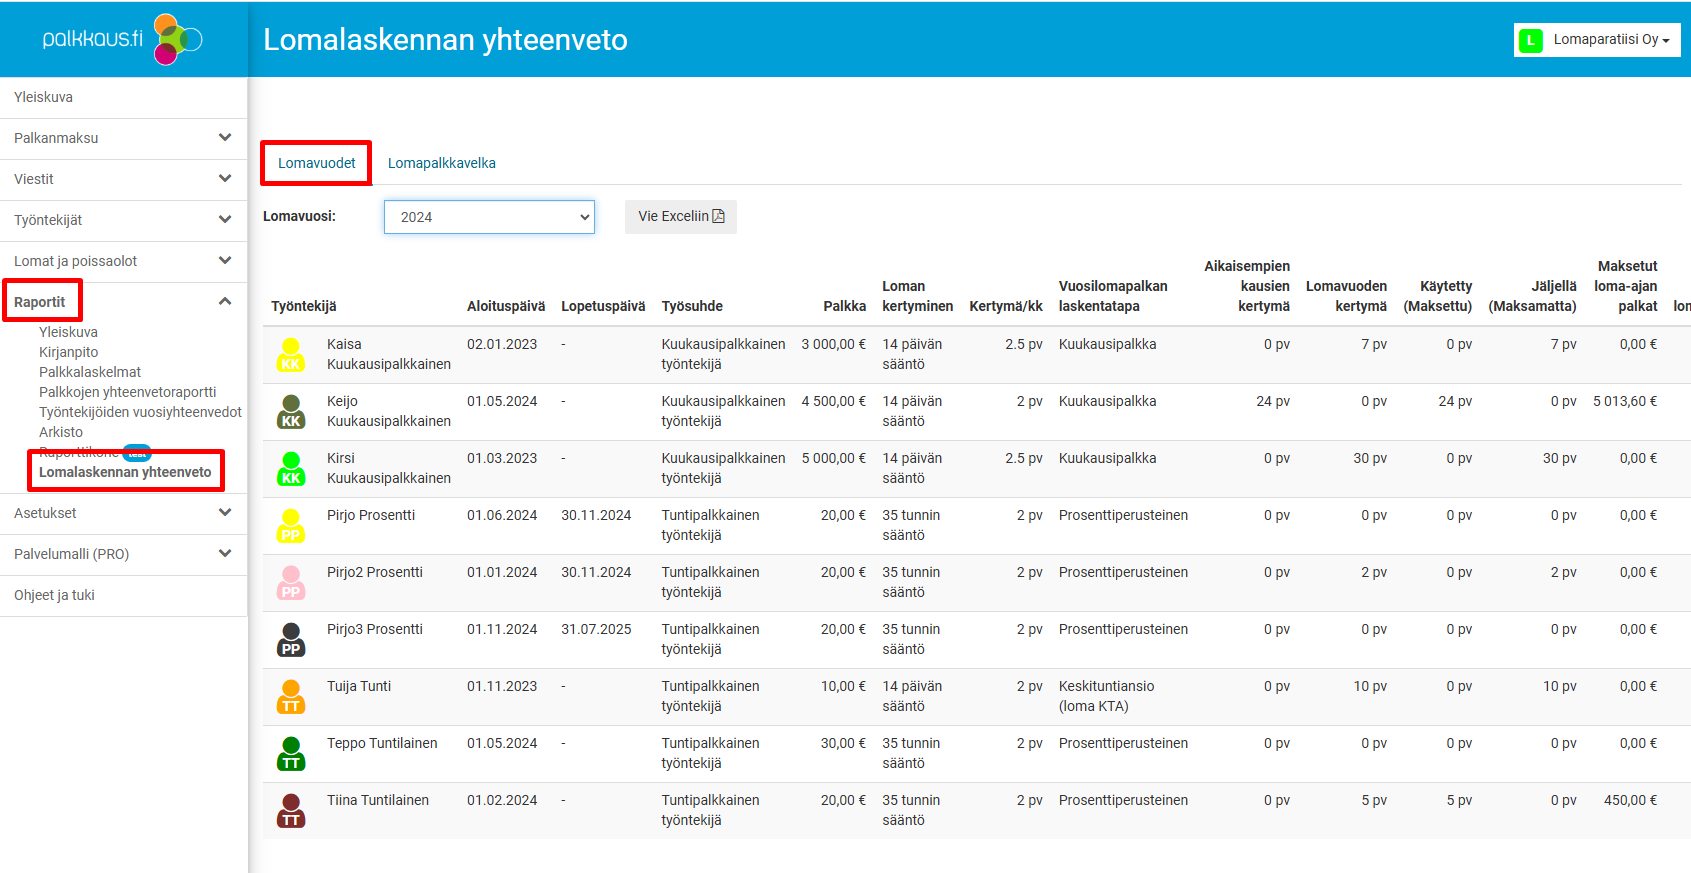
Task: Switch to the Lomapalkkavelka tab
Action: pos(442,163)
